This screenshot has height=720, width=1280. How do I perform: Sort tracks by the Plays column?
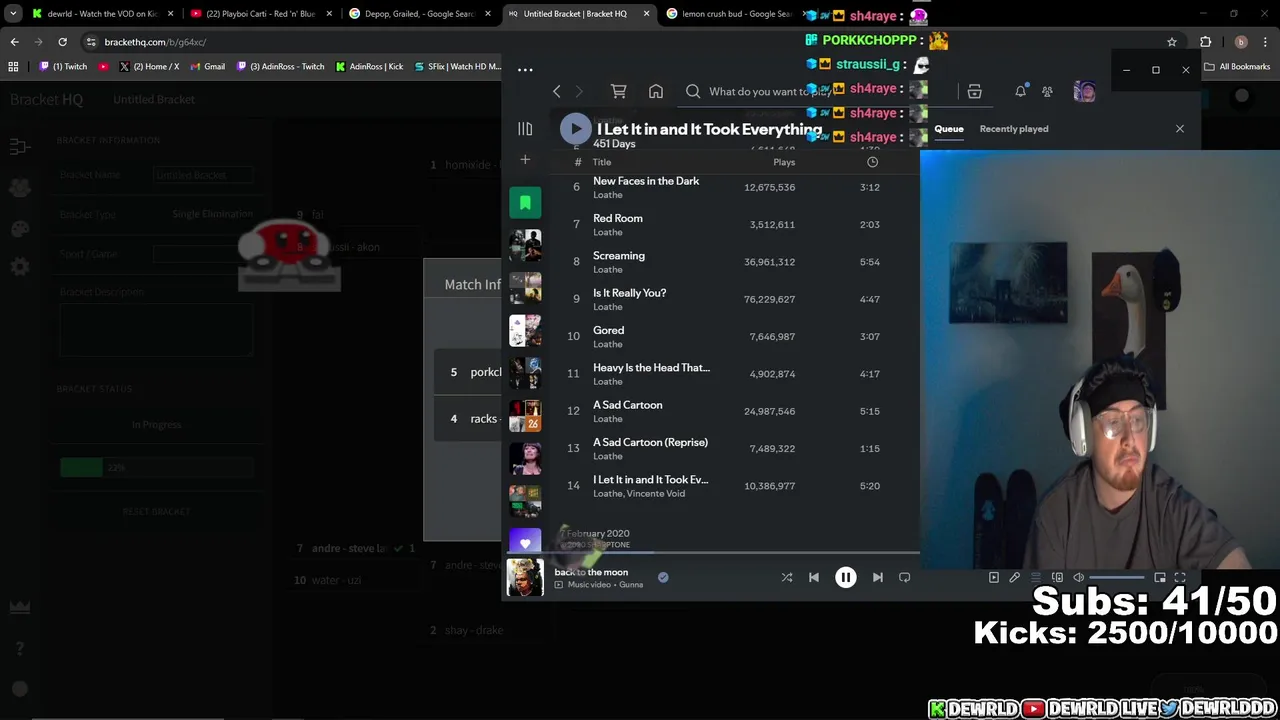[x=784, y=162]
